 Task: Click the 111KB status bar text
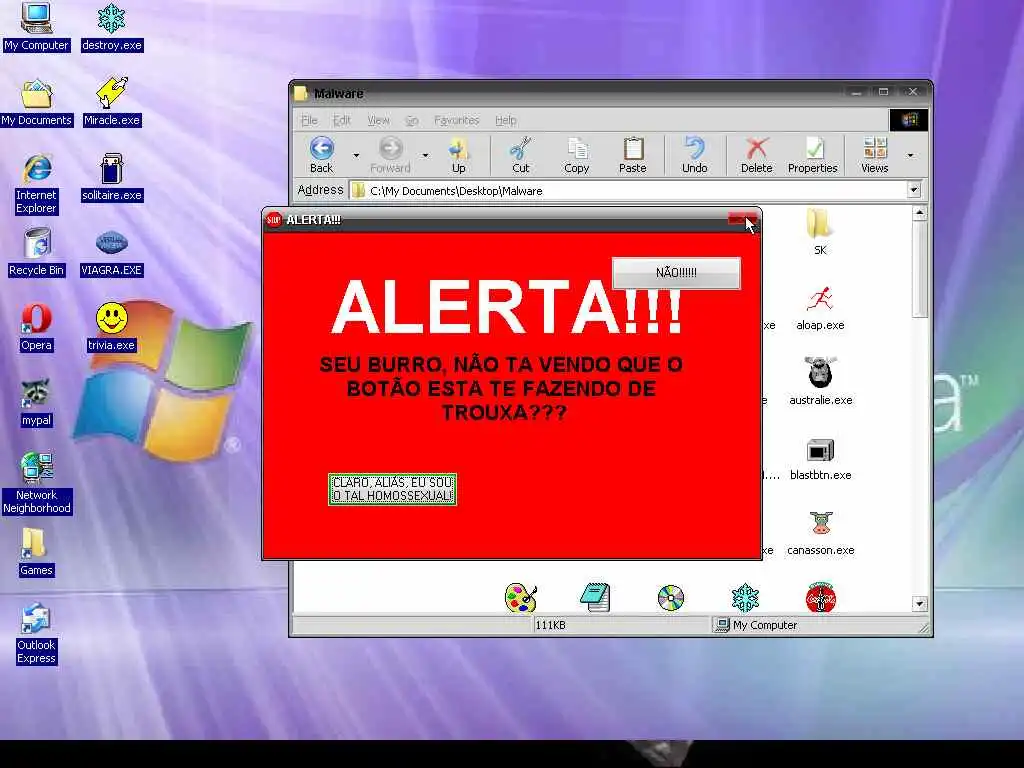click(x=551, y=625)
